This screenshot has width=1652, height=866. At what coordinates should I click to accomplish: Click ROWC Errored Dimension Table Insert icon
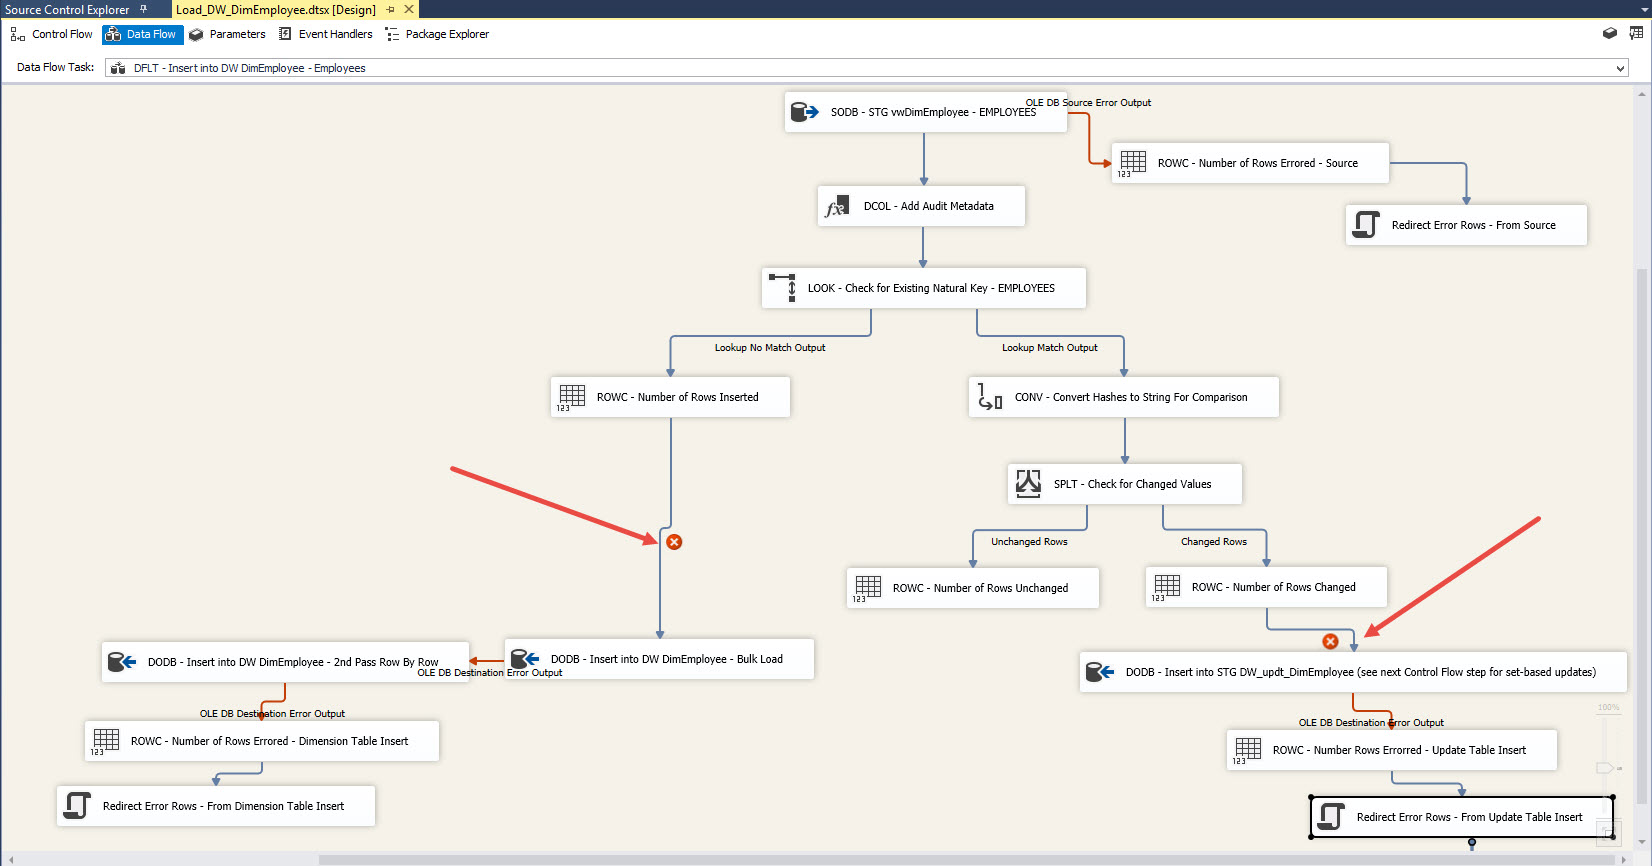pyautogui.click(x=105, y=741)
